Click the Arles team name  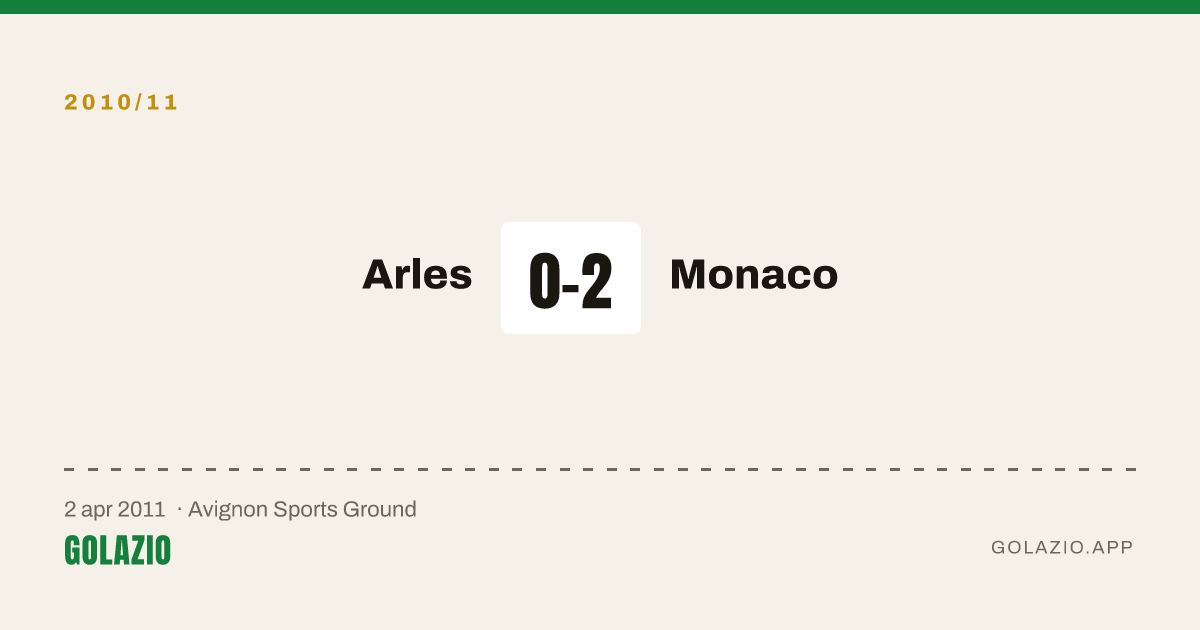[417, 274]
